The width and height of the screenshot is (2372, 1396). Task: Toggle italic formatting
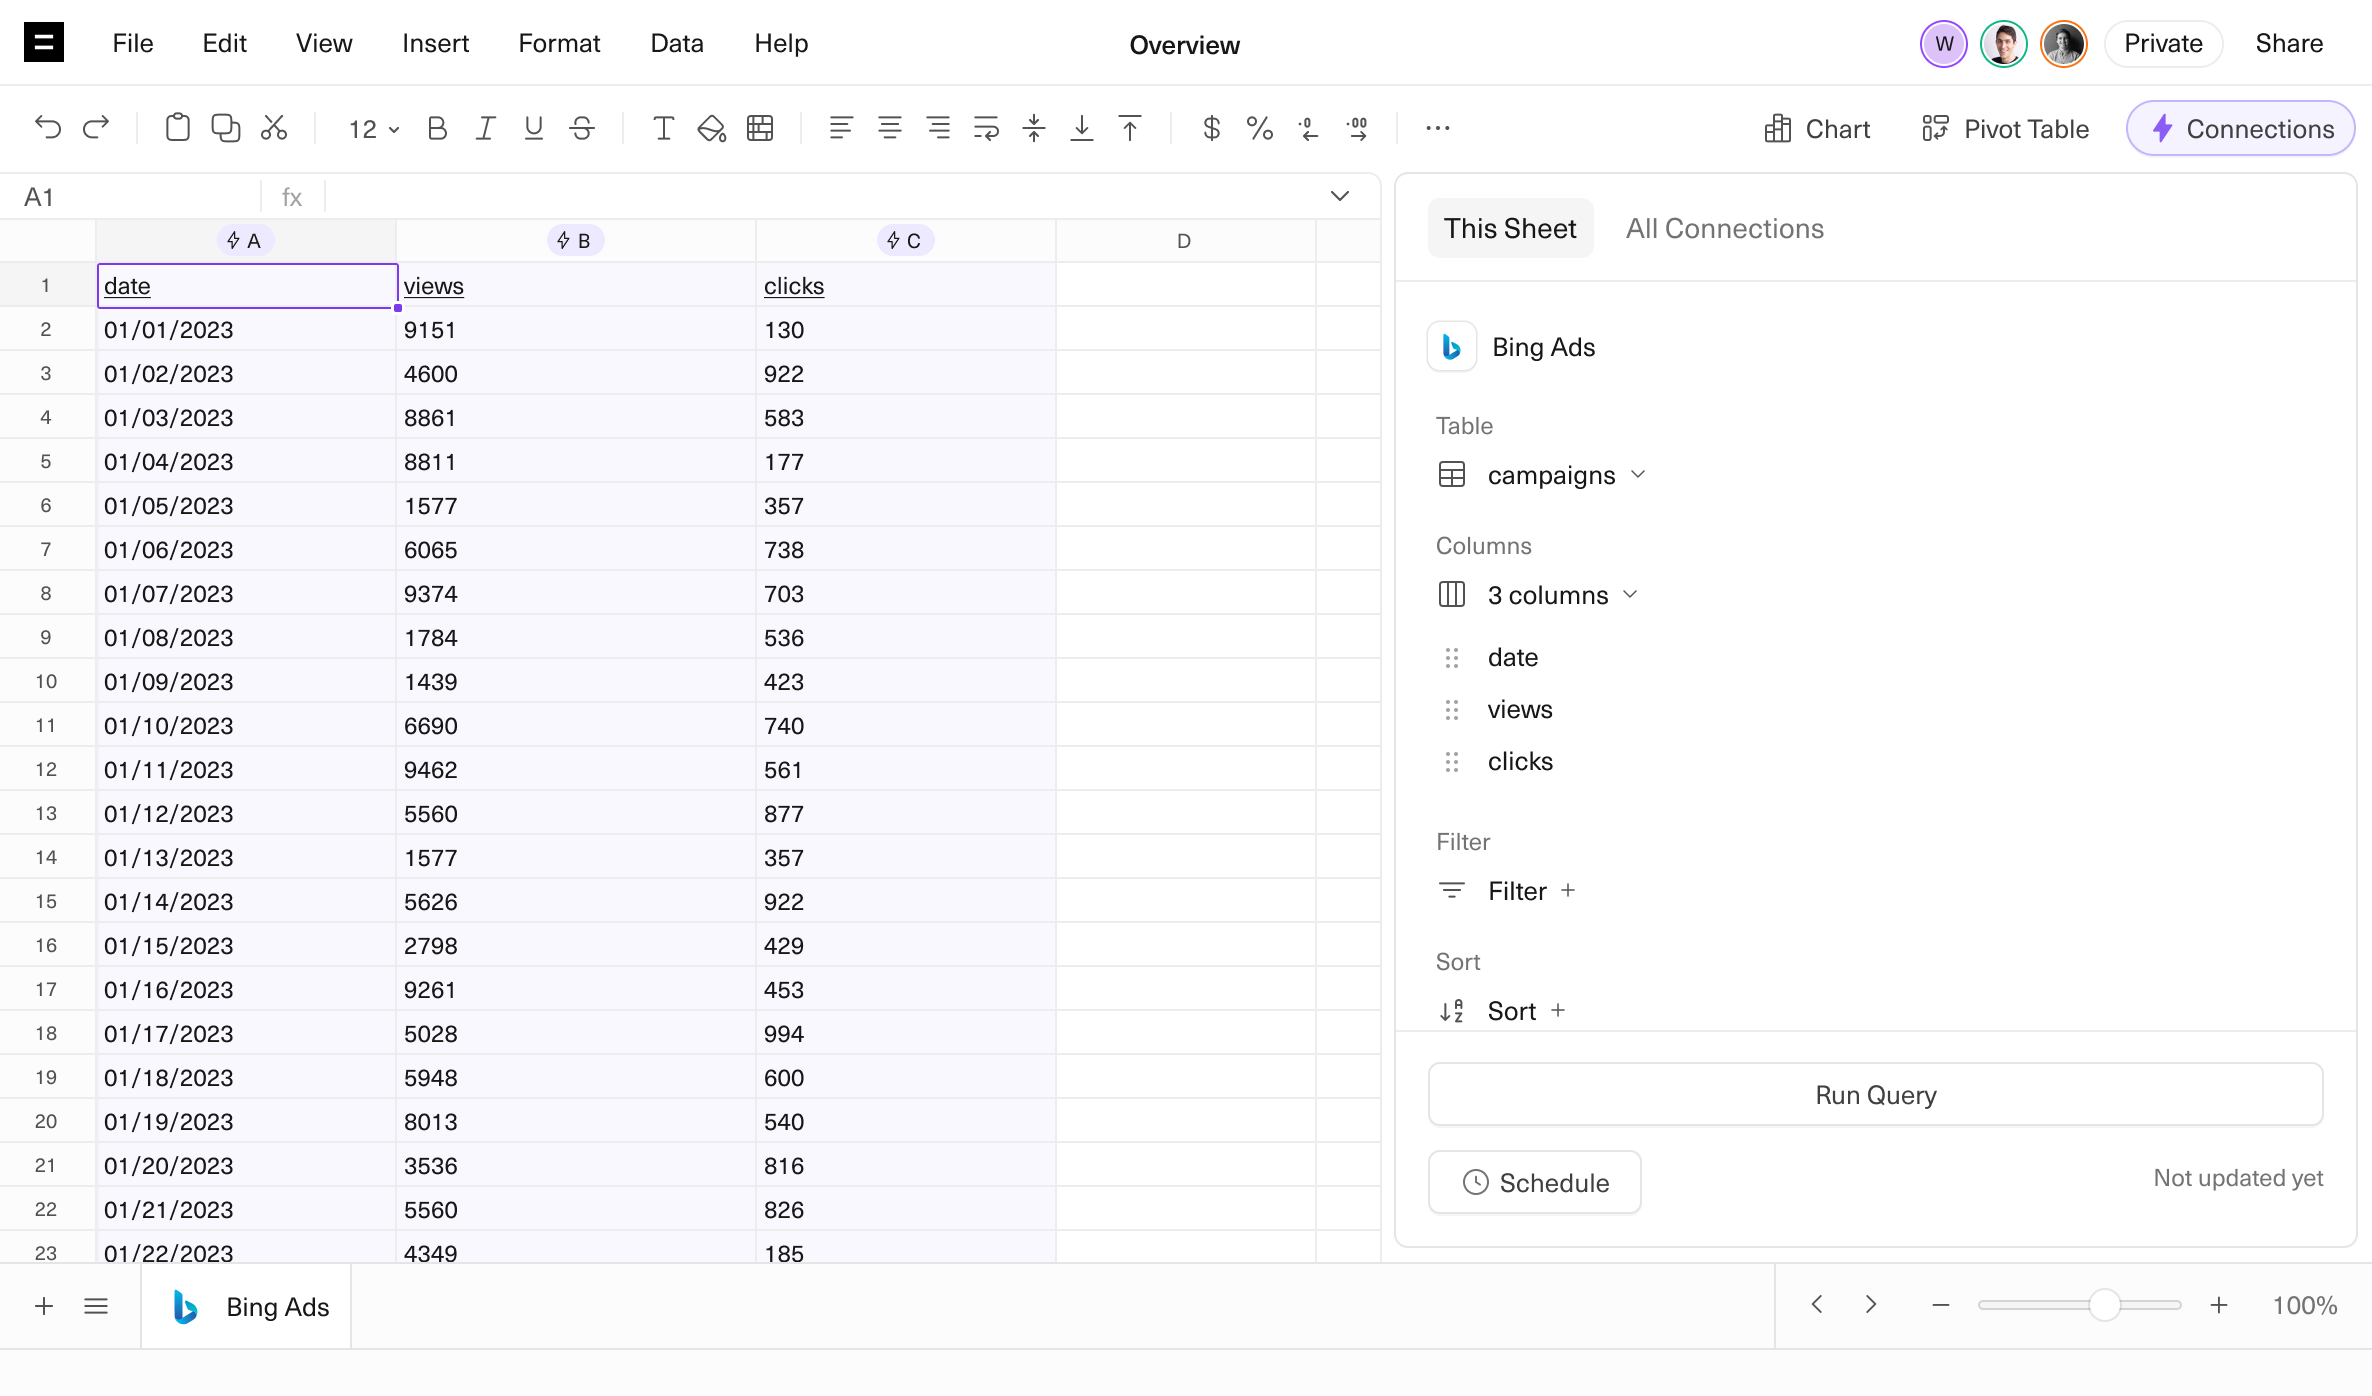pyautogui.click(x=485, y=128)
